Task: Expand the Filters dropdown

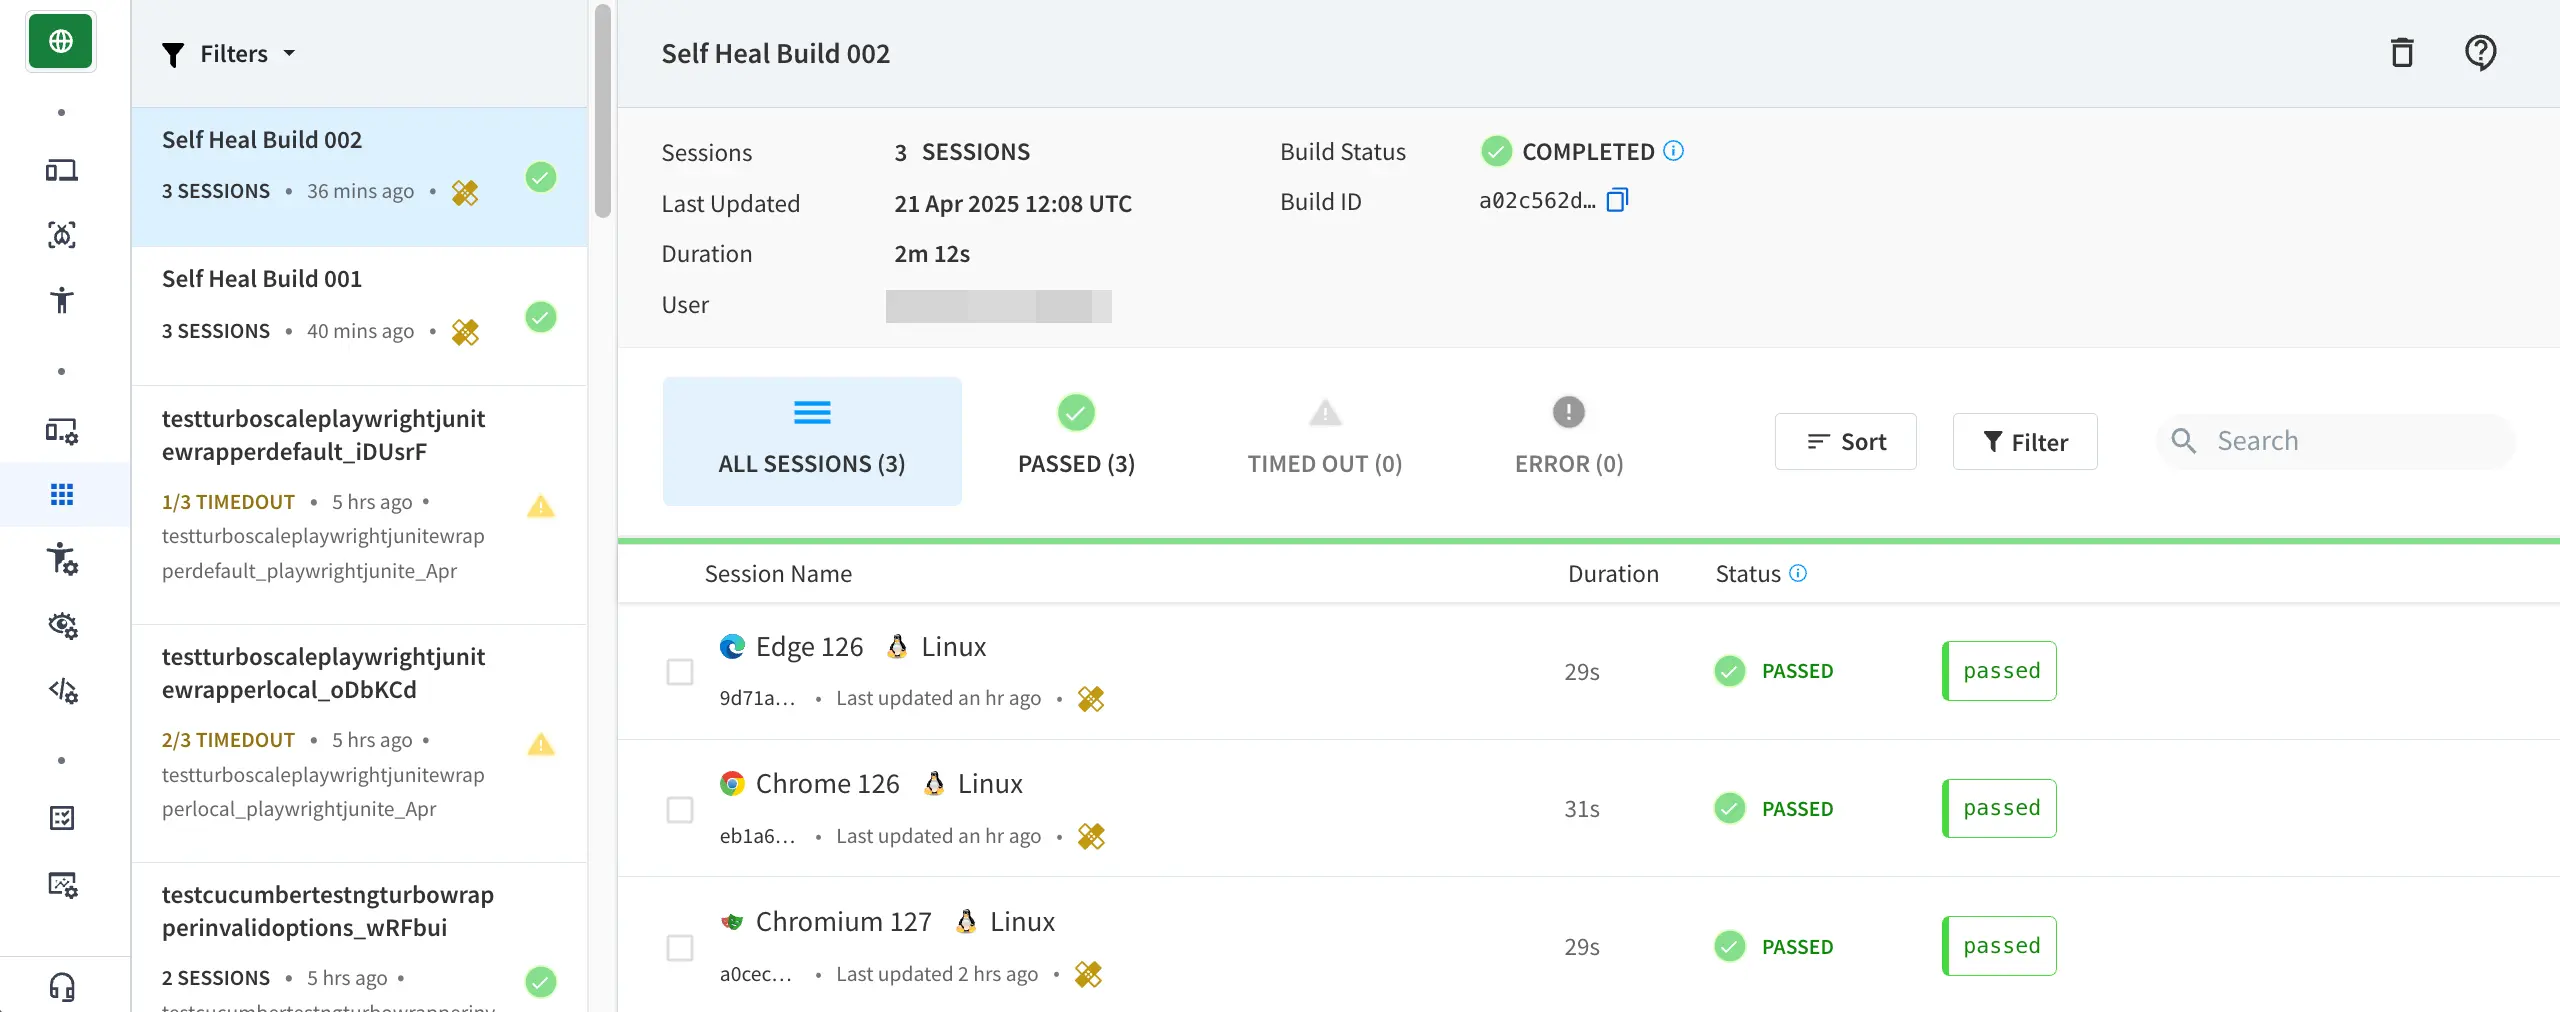Action: (229, 54)
